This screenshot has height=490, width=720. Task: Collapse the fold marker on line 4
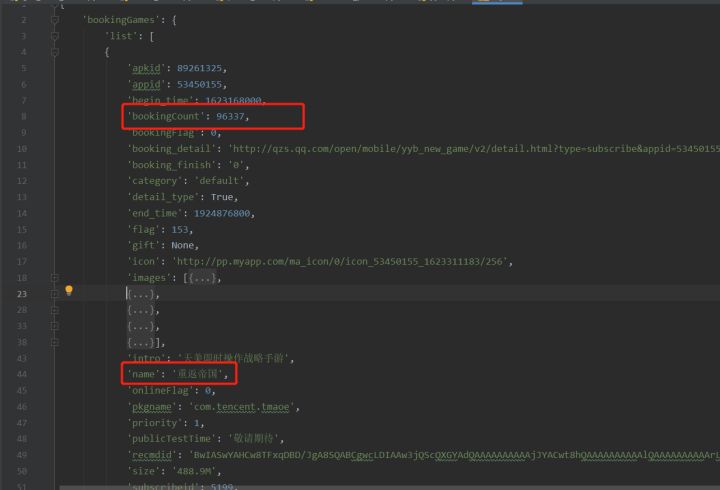55,52
